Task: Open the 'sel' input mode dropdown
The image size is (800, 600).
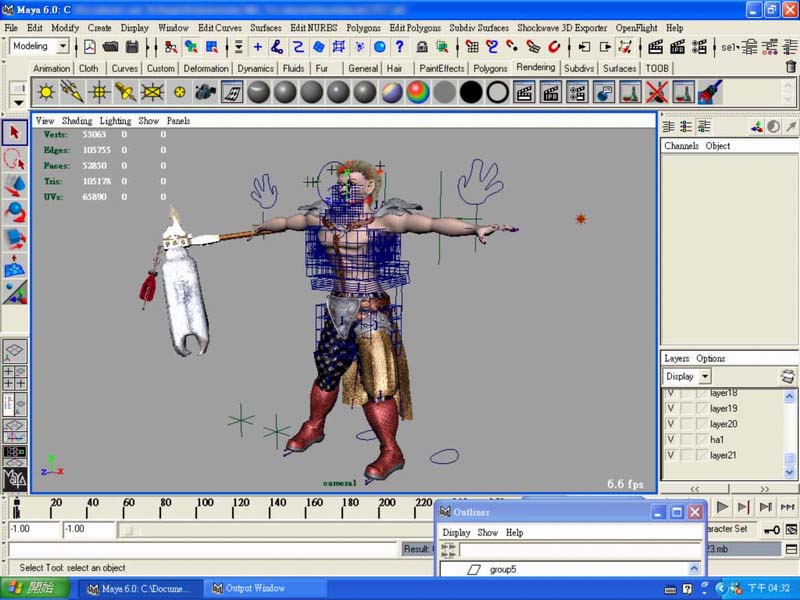Action: point(730,47)
